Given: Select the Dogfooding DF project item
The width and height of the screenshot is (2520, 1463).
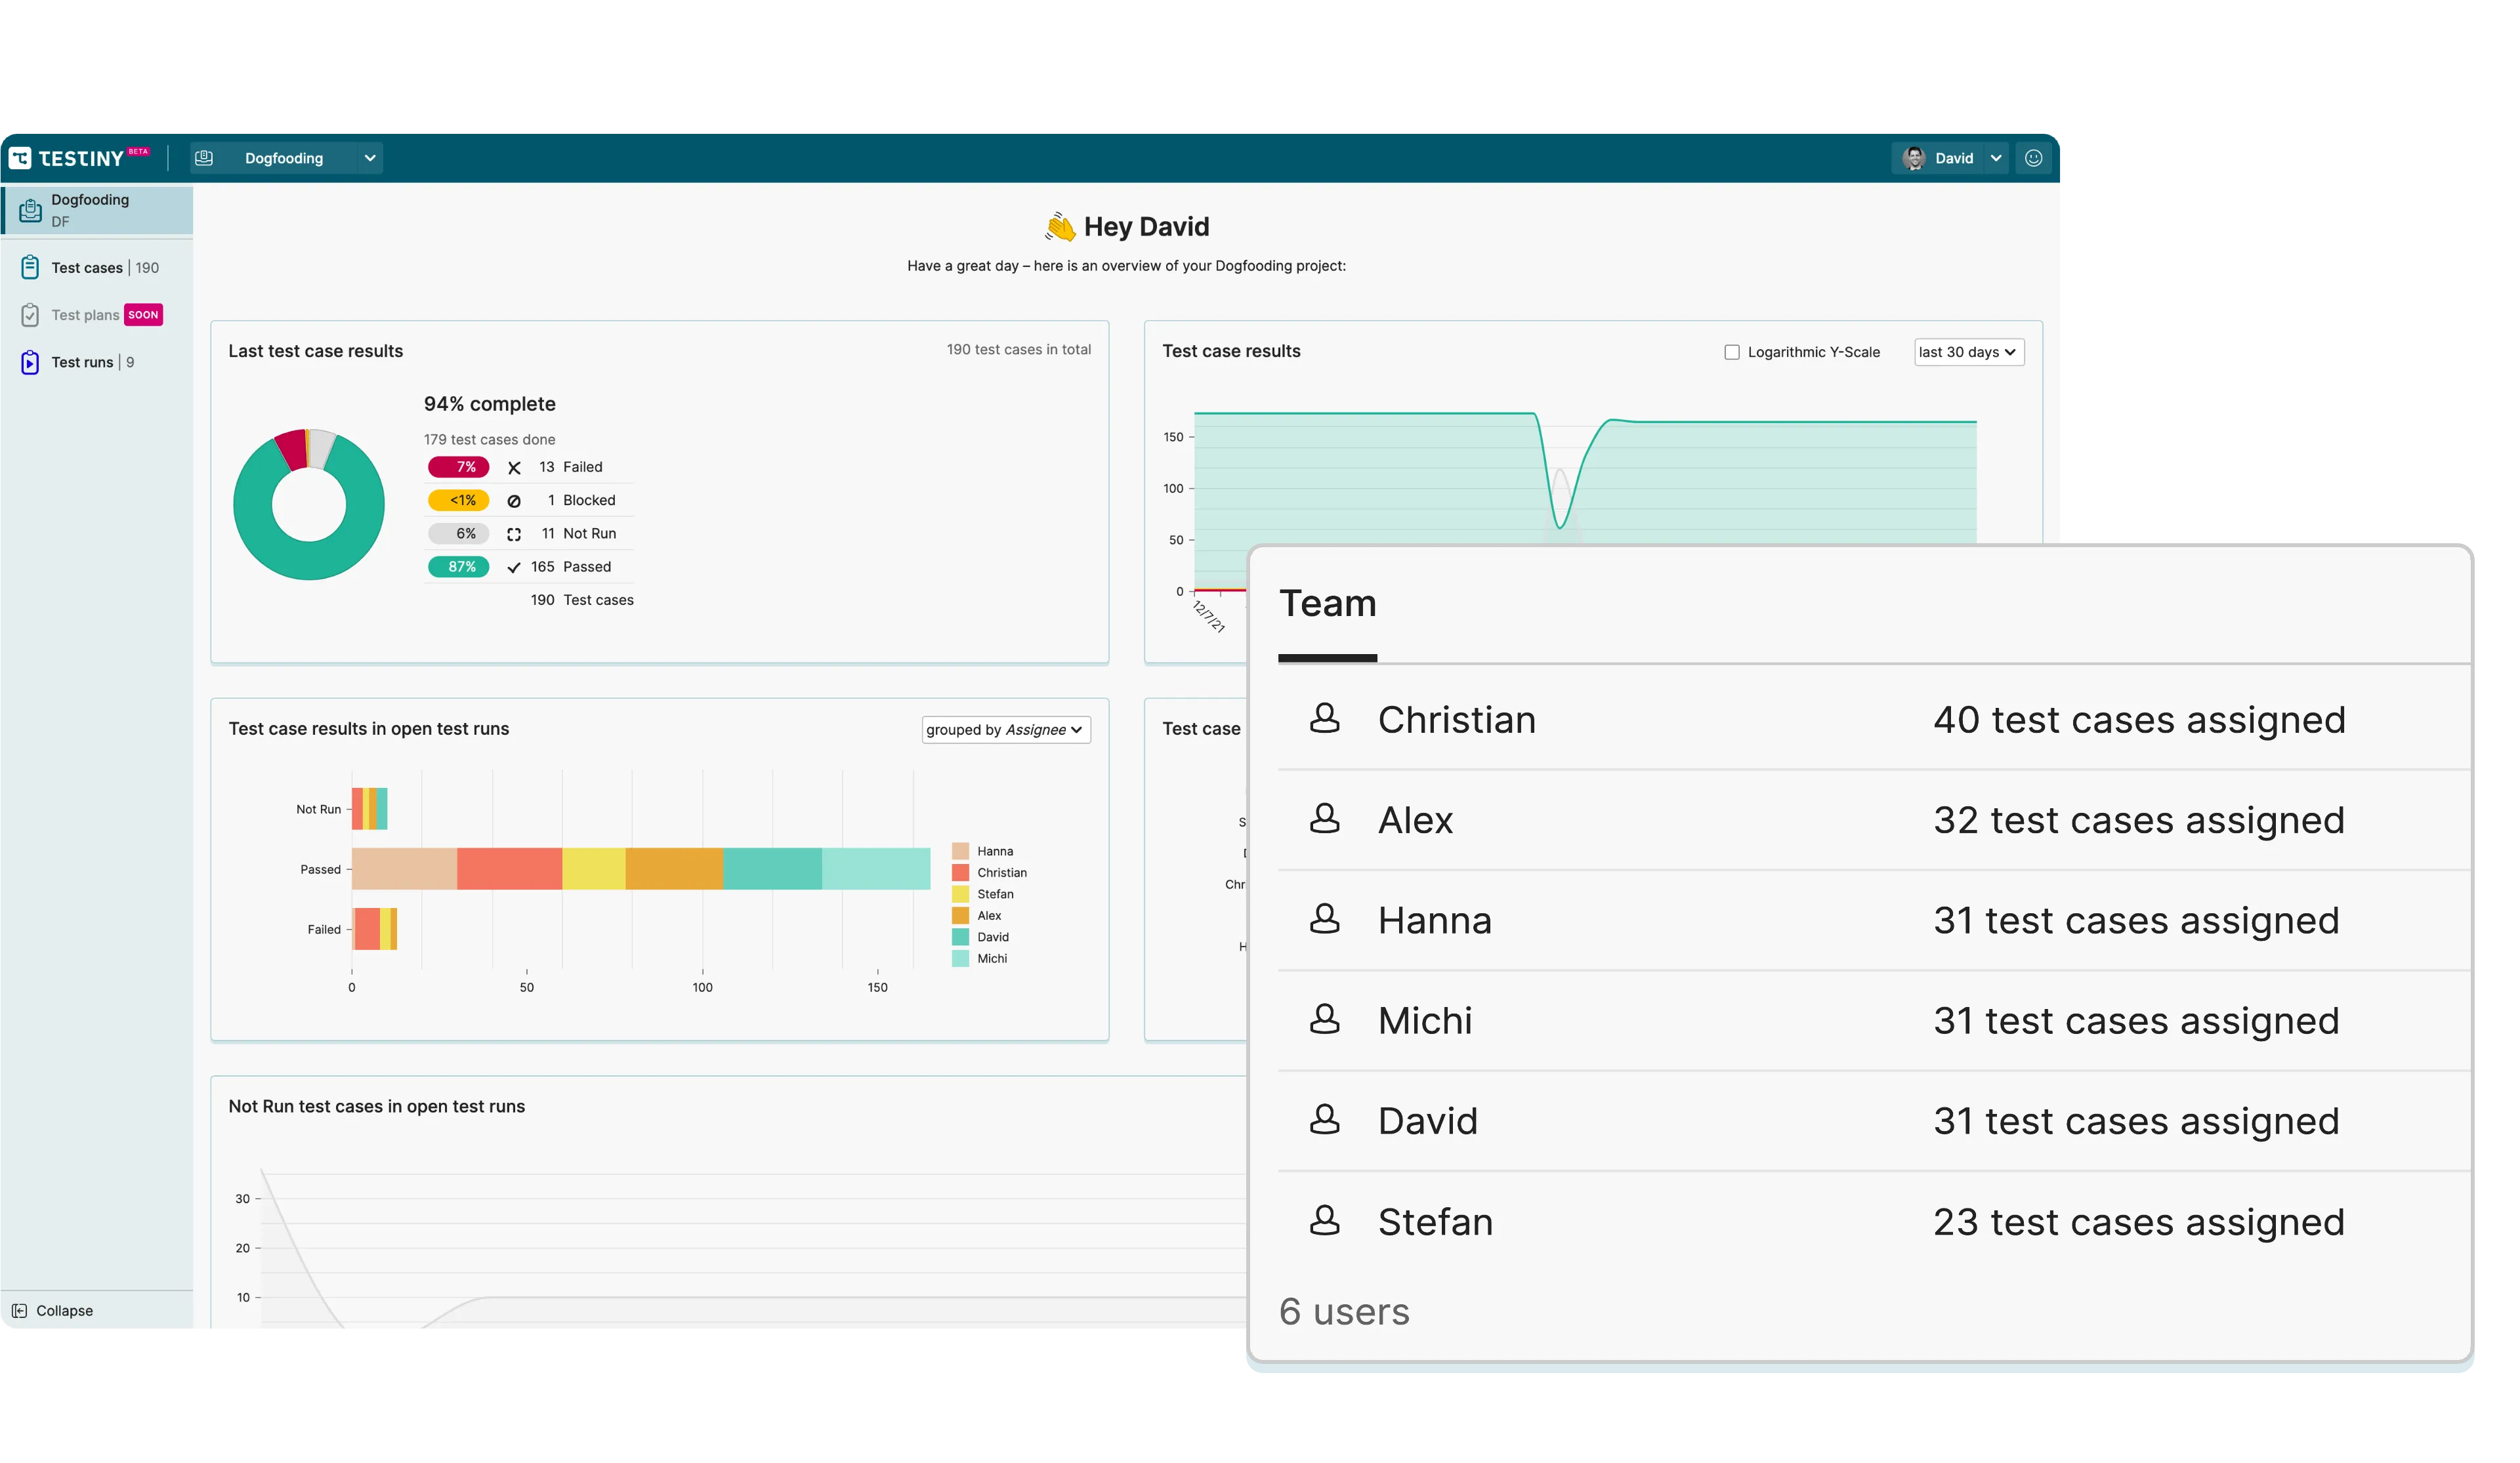Looking at the screenshot, I should [96, 210].
